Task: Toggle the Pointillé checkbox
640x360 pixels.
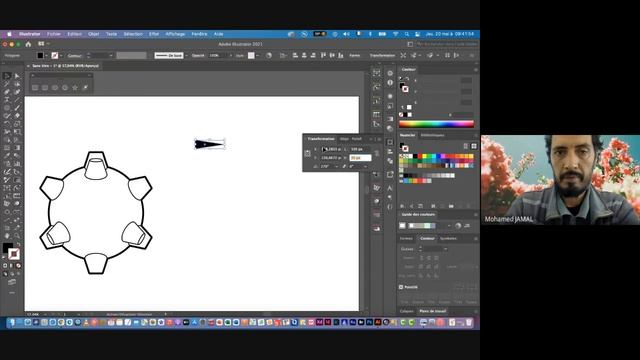Action: 401,287
